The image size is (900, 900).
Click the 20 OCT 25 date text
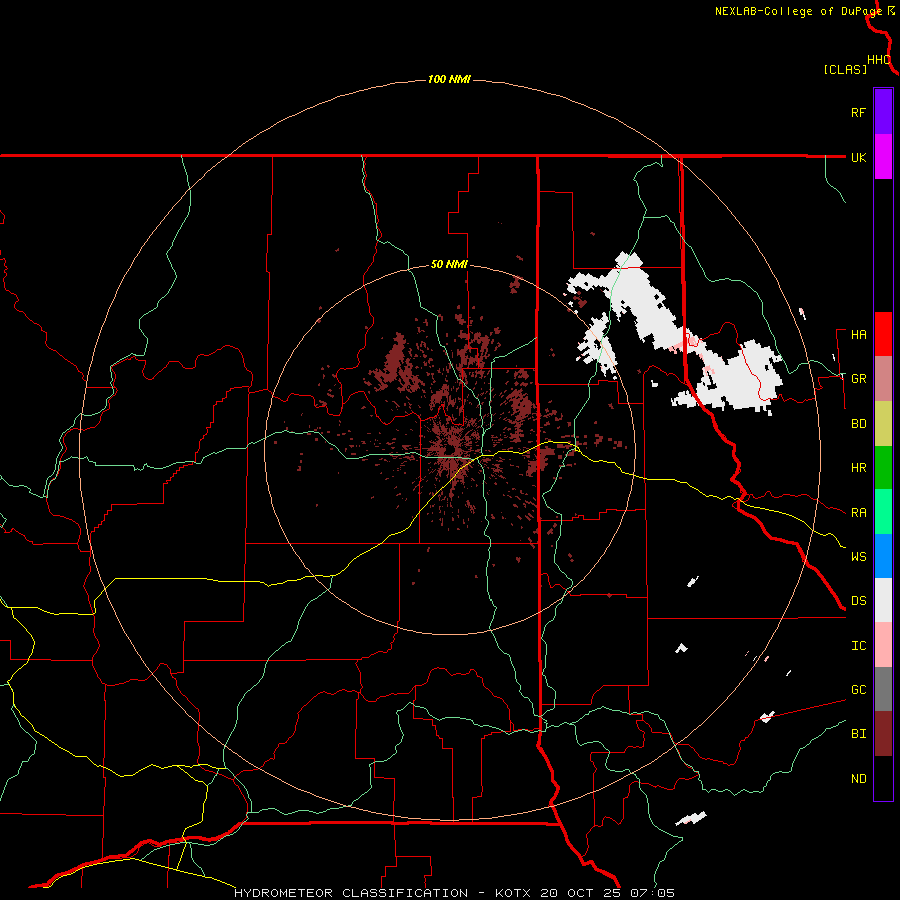click(x=581, y=893)
